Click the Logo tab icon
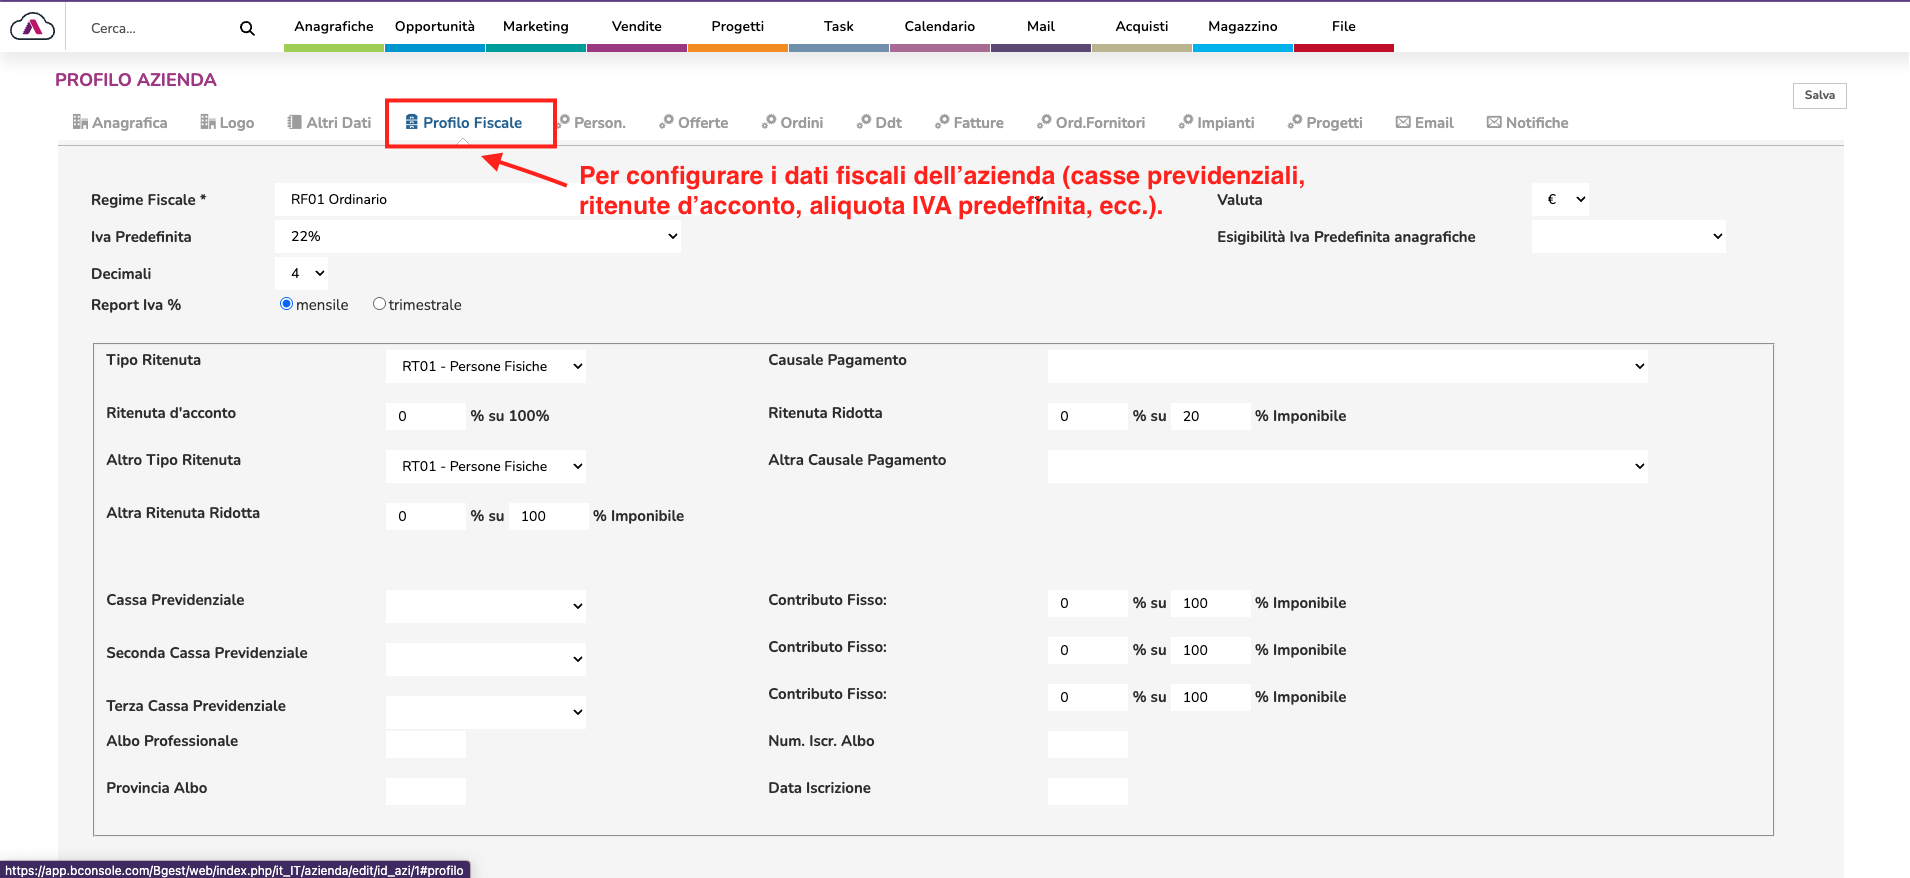 pyautogui.click(x=208, y=122)
